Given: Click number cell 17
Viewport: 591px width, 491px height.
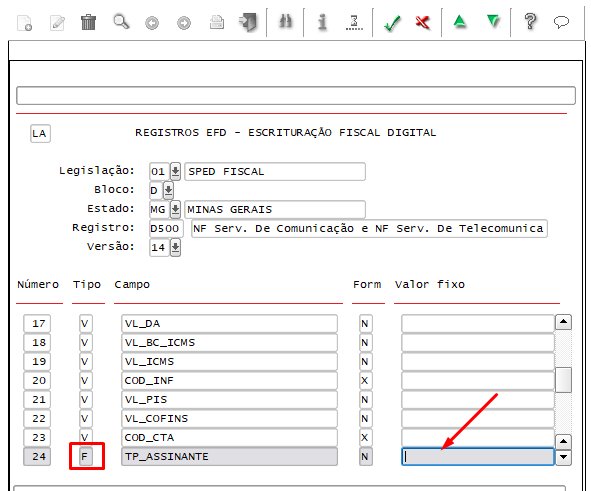Looking at the screenshot, I should [37, 324].
